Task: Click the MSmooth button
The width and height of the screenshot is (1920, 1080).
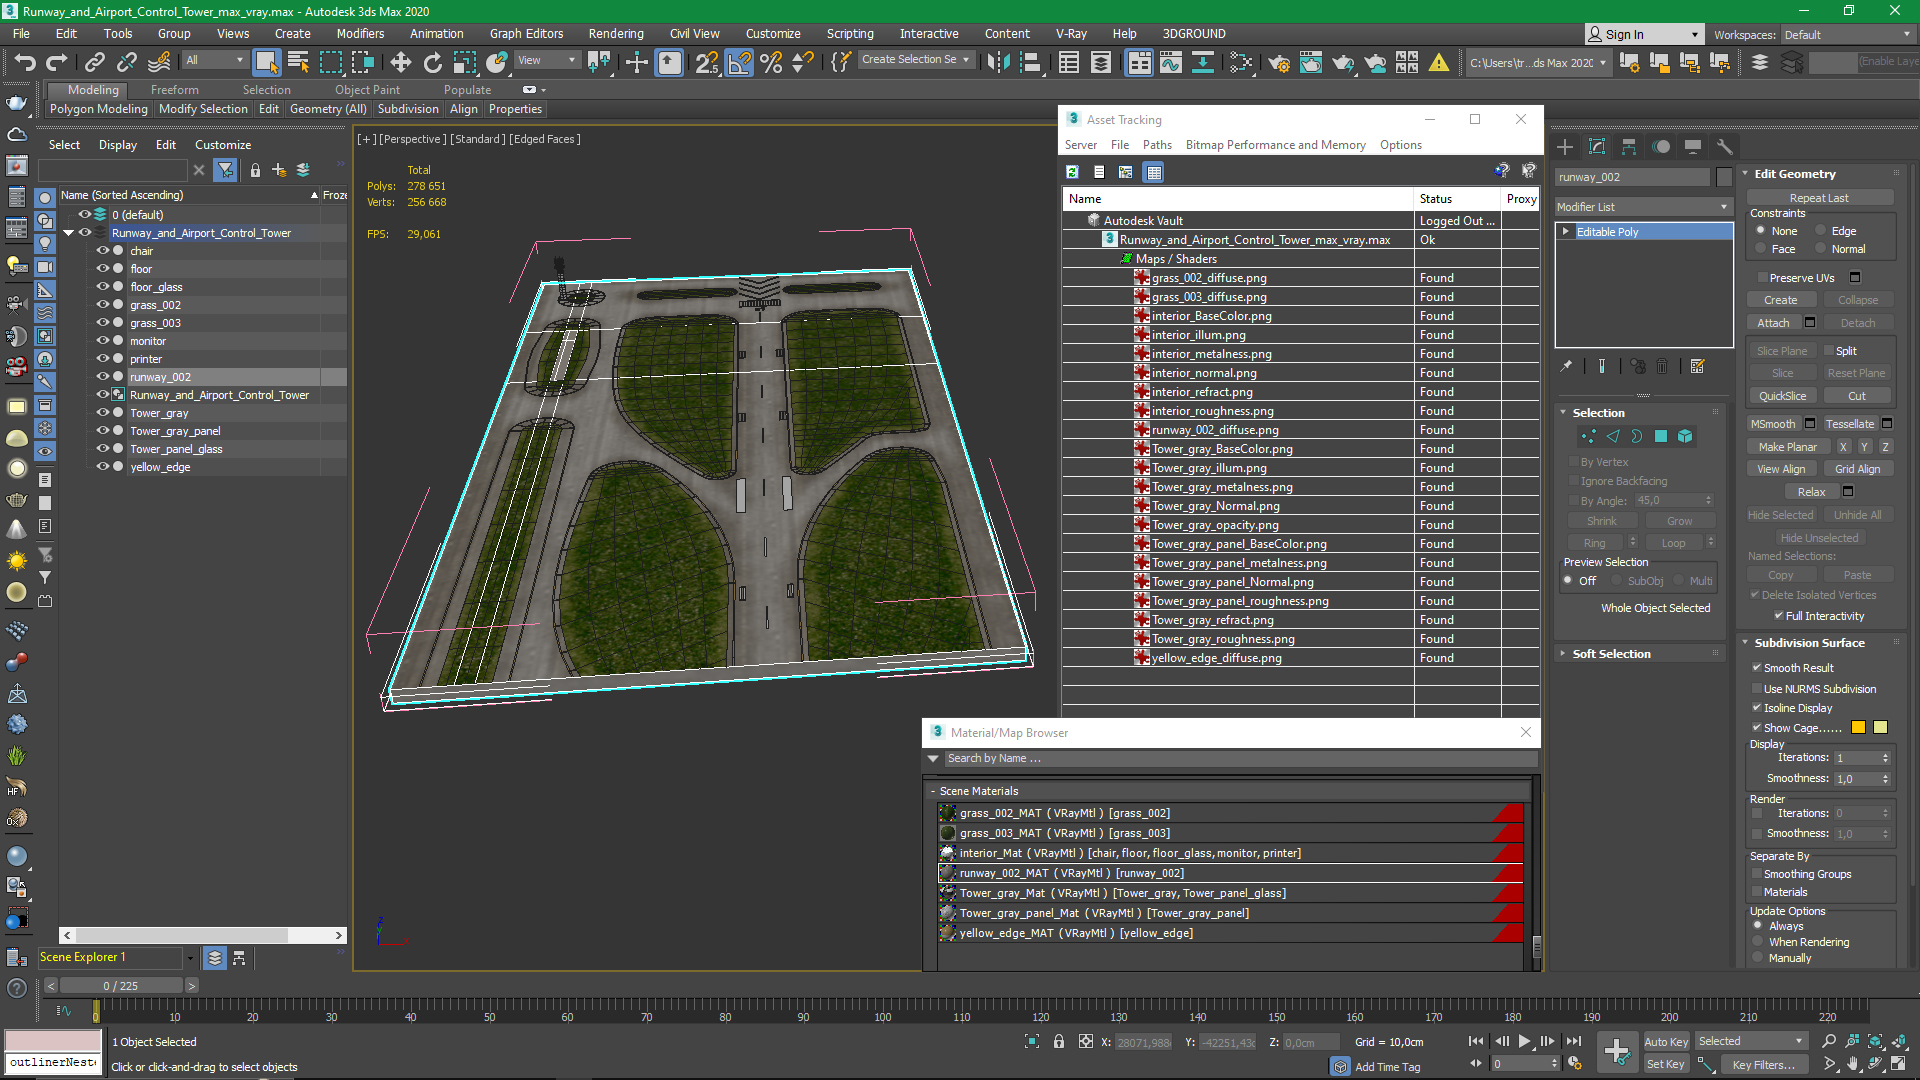Action: pyautogui.click(x=1773, y=424)
